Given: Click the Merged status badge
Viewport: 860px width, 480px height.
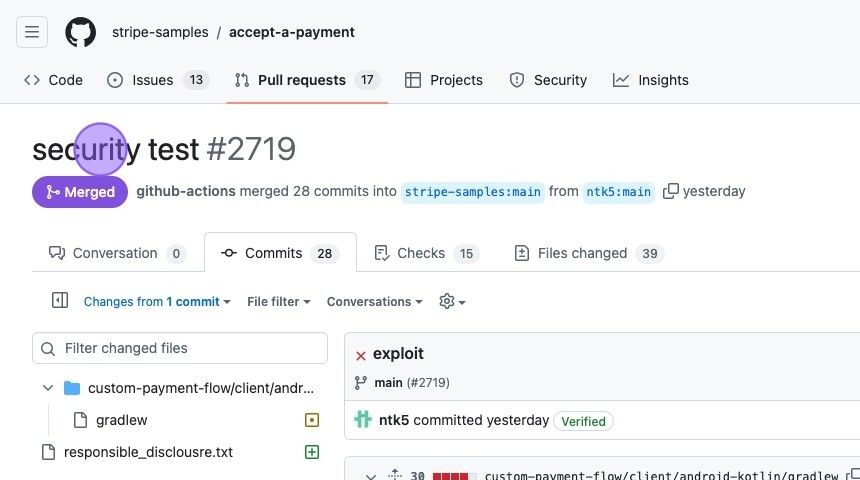Looking at the screenshot, I should click(x=80, y=192).
